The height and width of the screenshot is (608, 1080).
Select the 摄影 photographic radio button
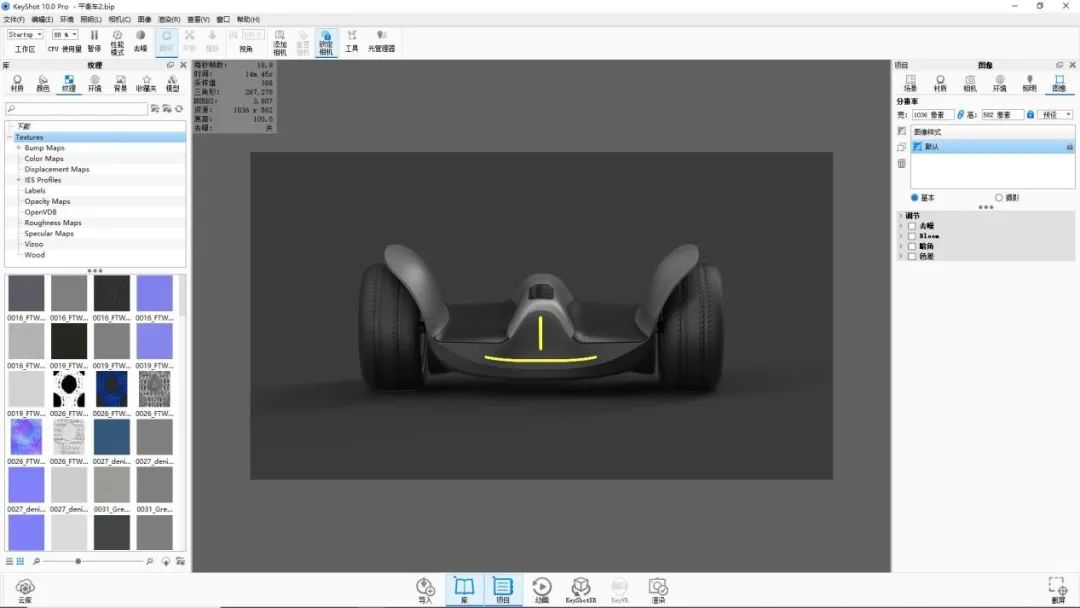[x=999, y=198]
